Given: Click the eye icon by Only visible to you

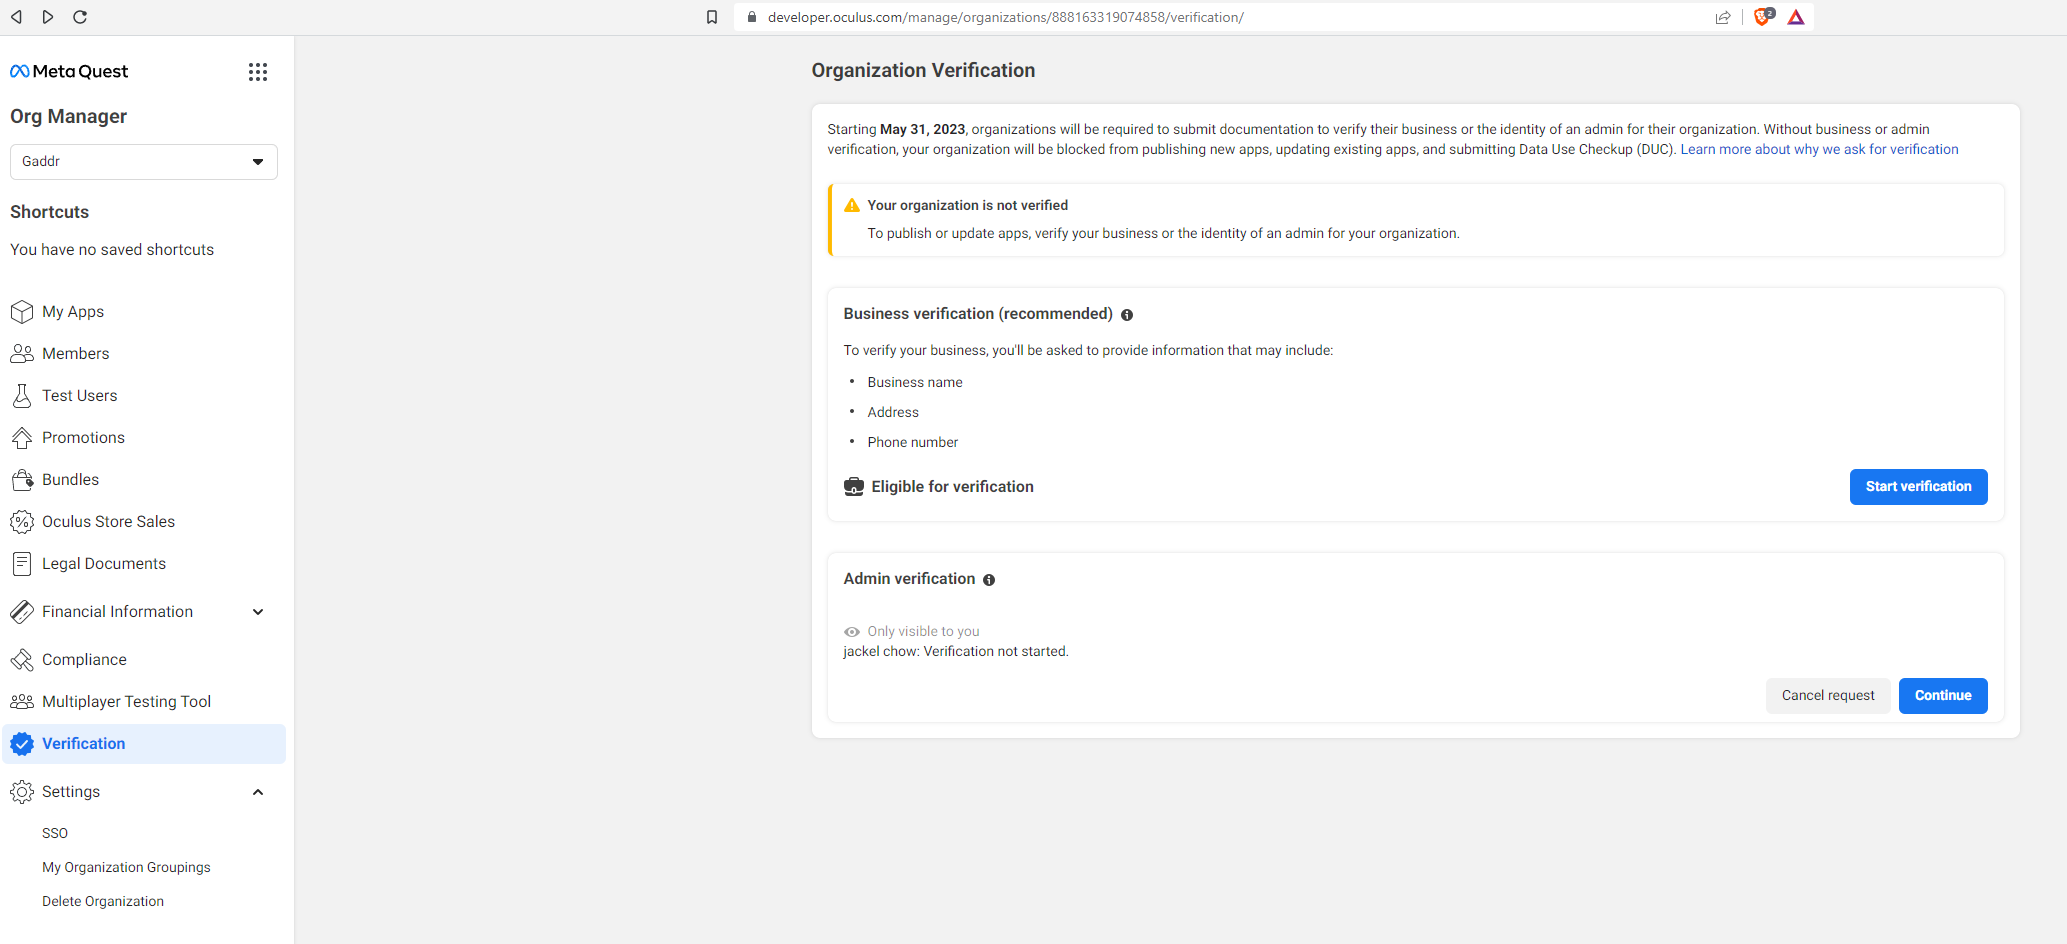Looking at the screenshot, I should 852,632.
